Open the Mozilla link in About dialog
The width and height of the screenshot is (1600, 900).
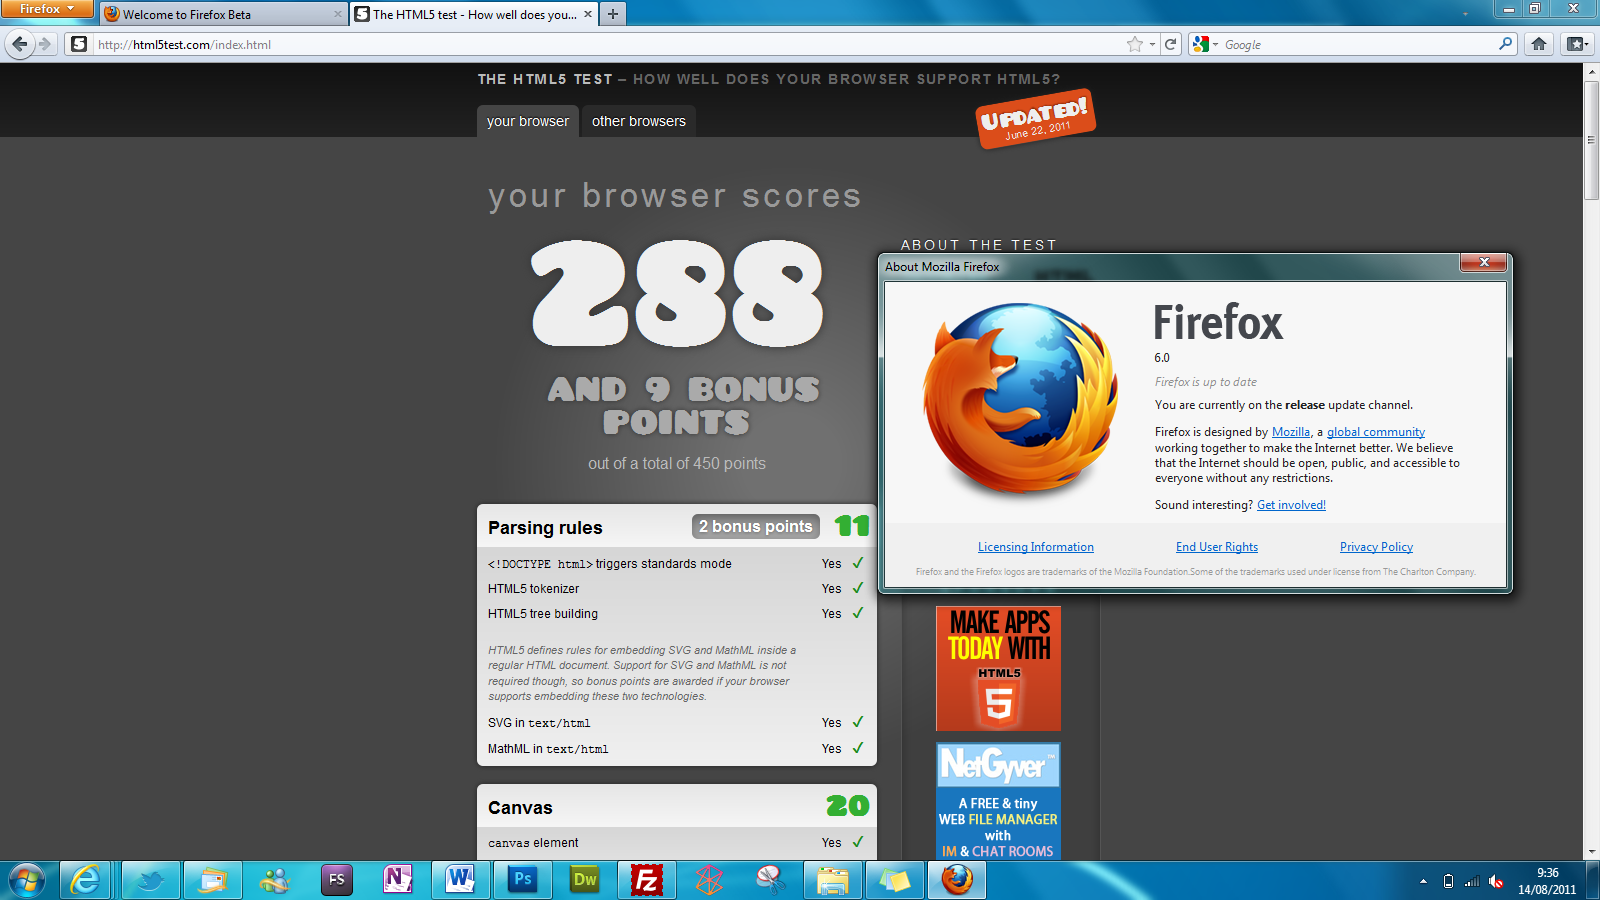(1291, 432)
